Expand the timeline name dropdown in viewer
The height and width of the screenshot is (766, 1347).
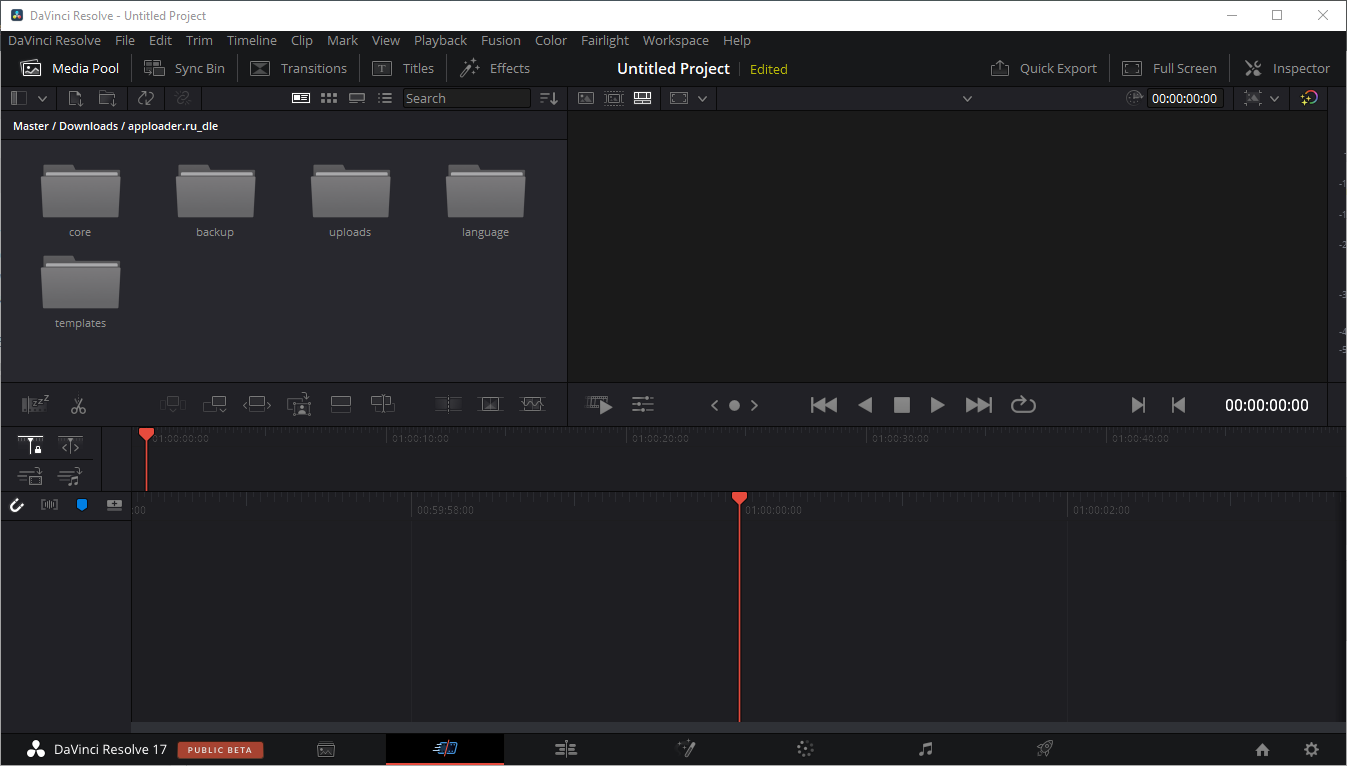click(967, 98)
